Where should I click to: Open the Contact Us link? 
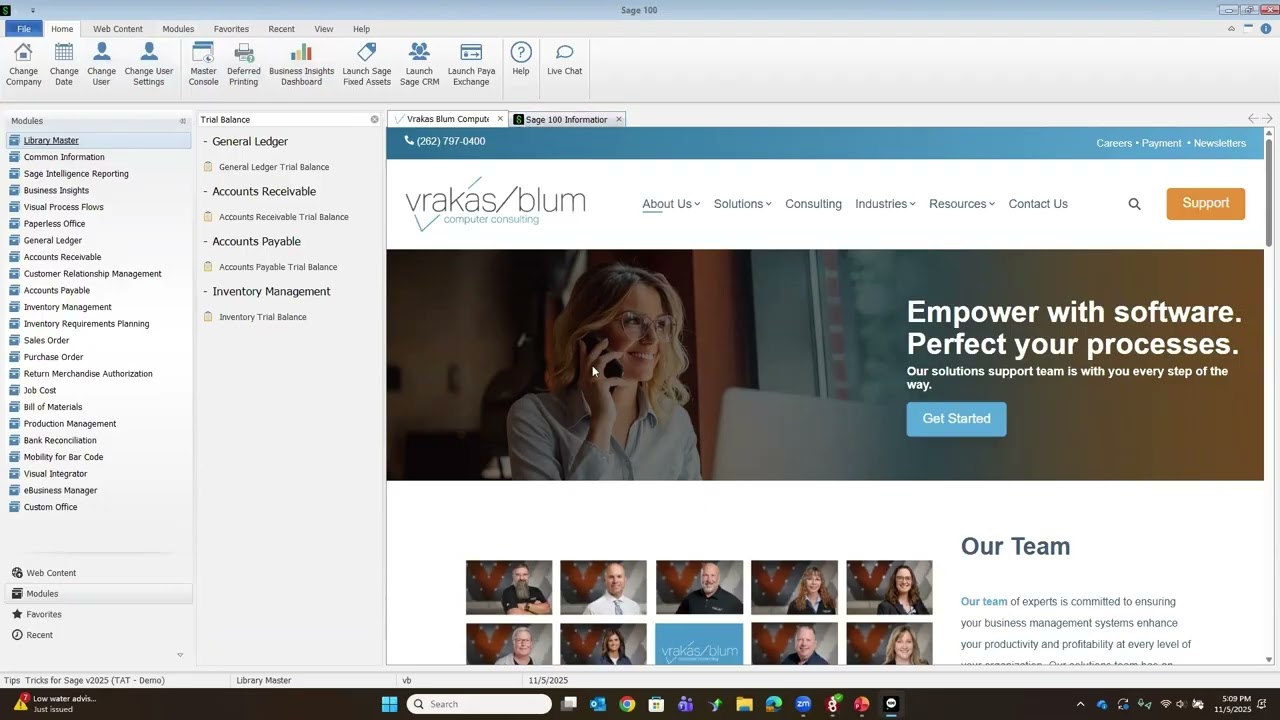pyautogui.click(x=1038, y=204)
